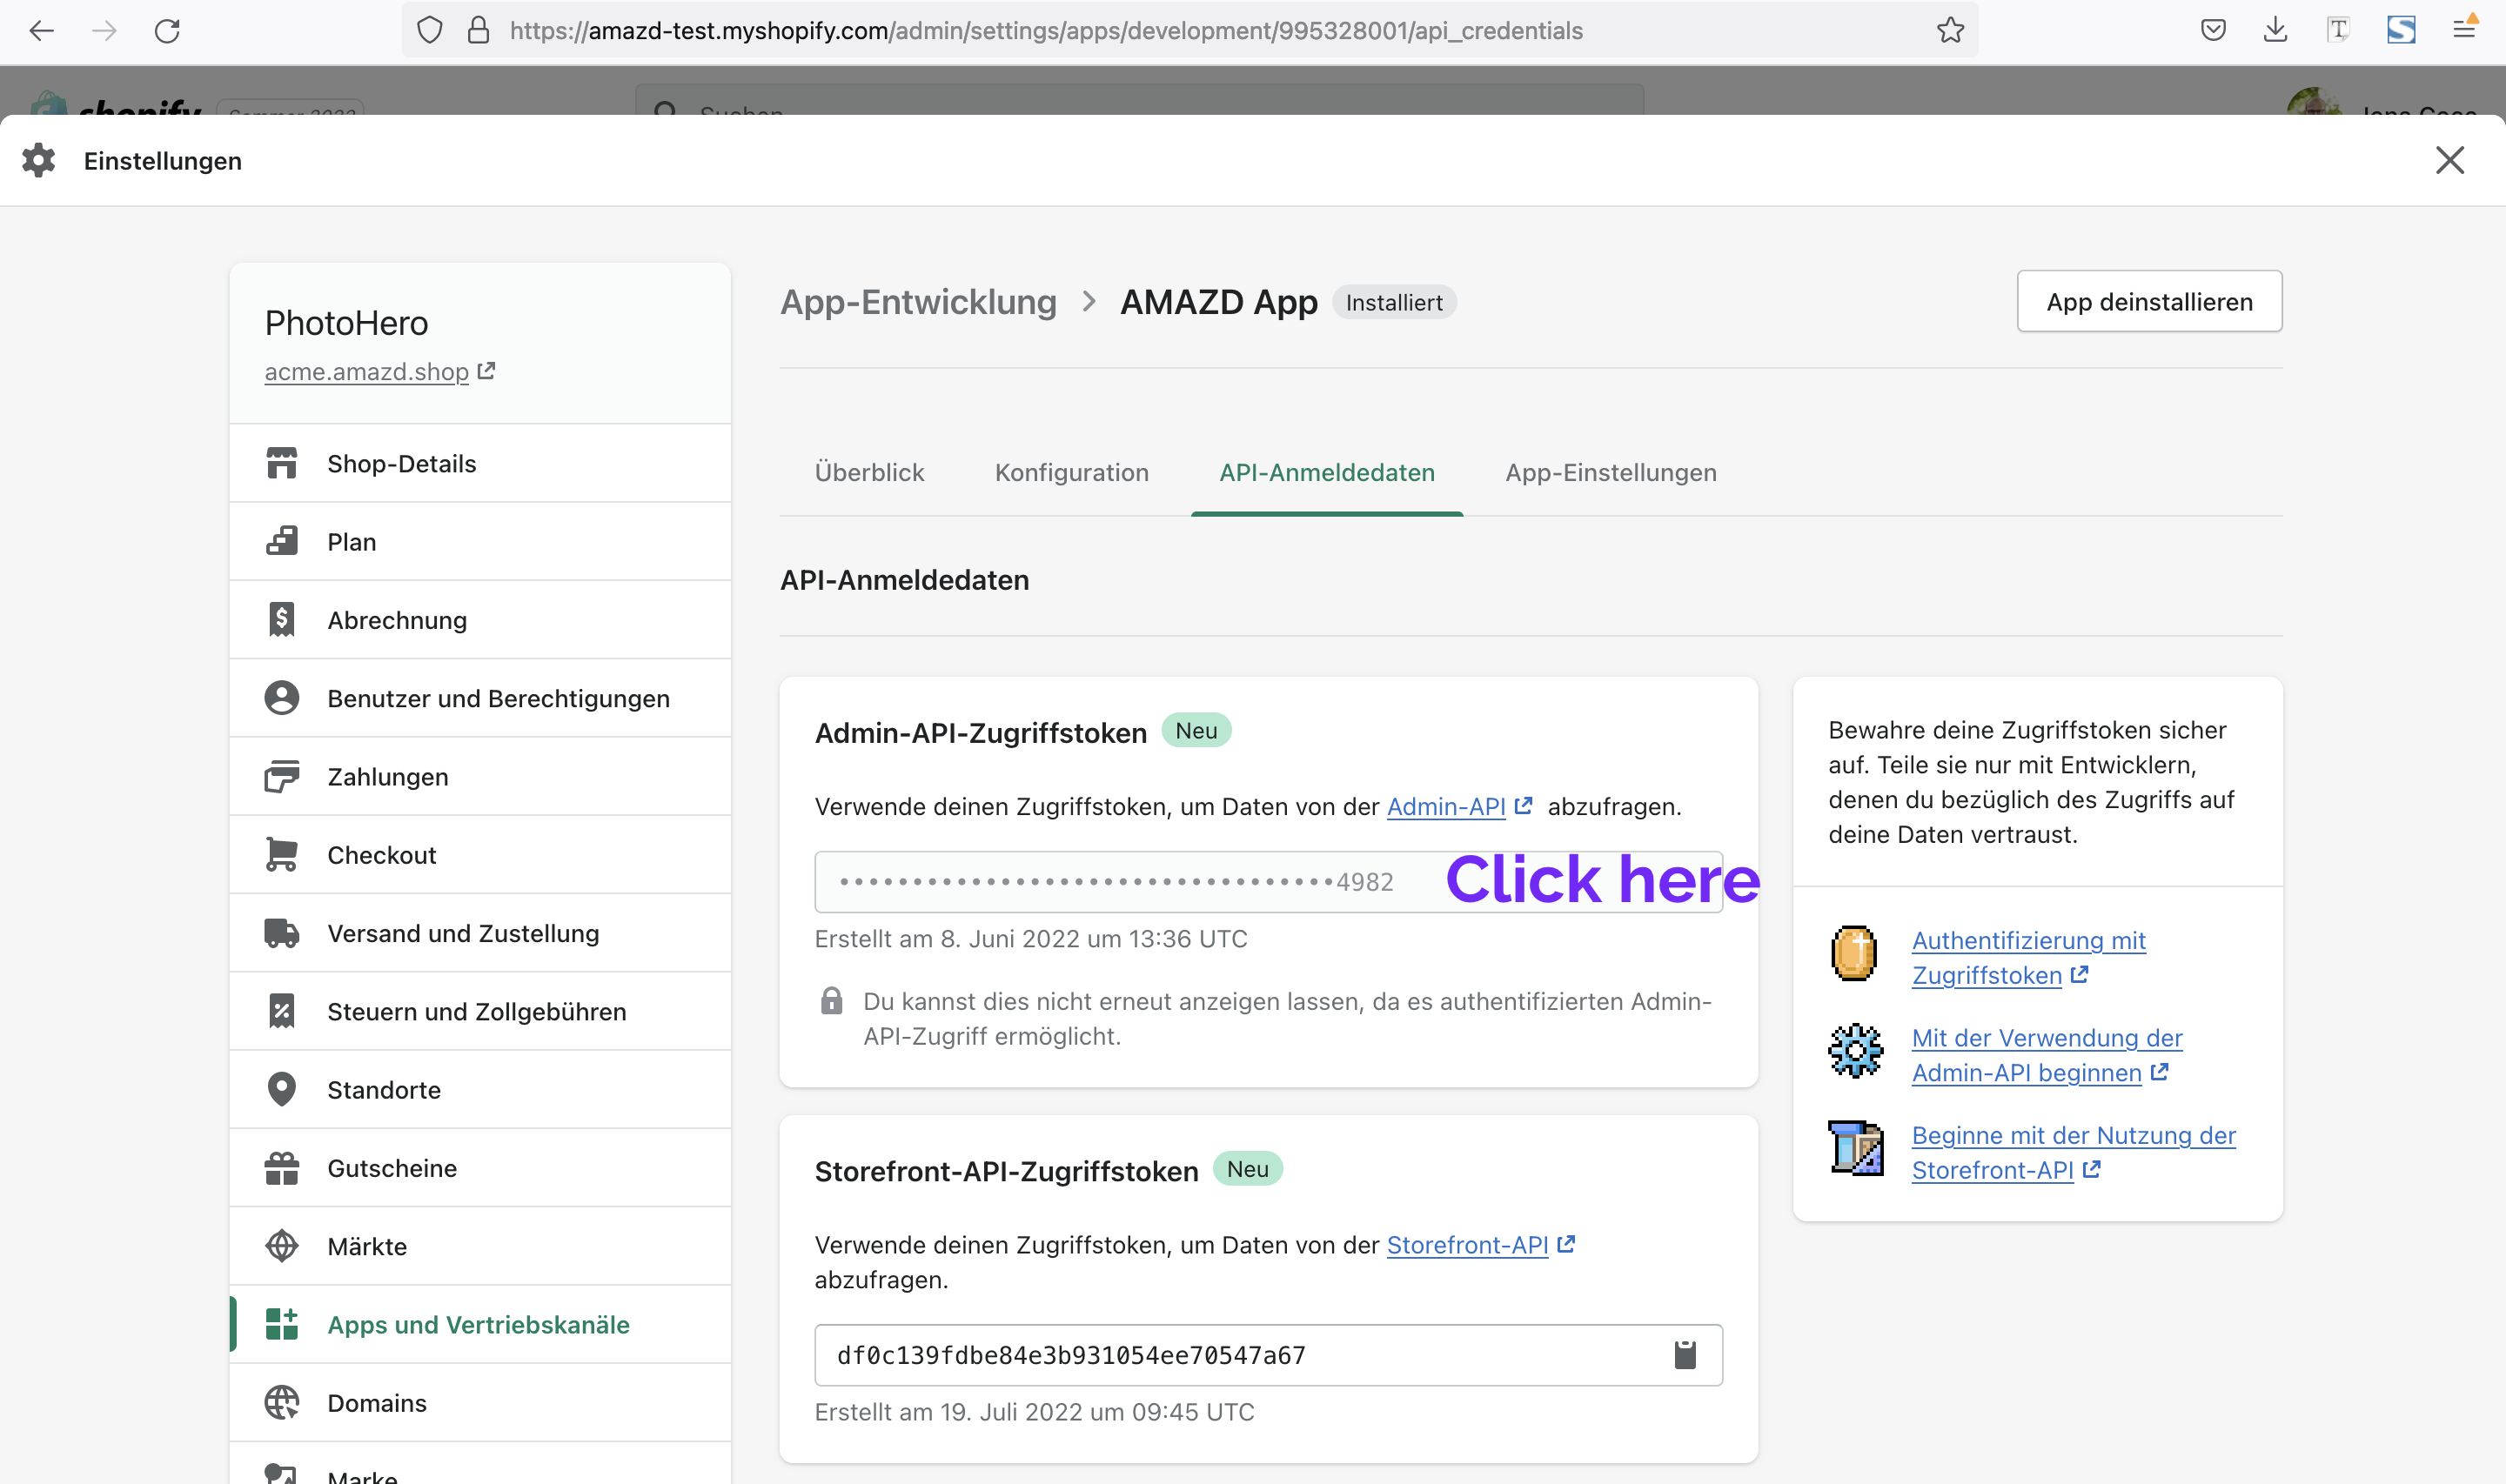Click the Storefront API token field
Viewport: 2506px width, 1484px height.
(x=1268, y=1355)
